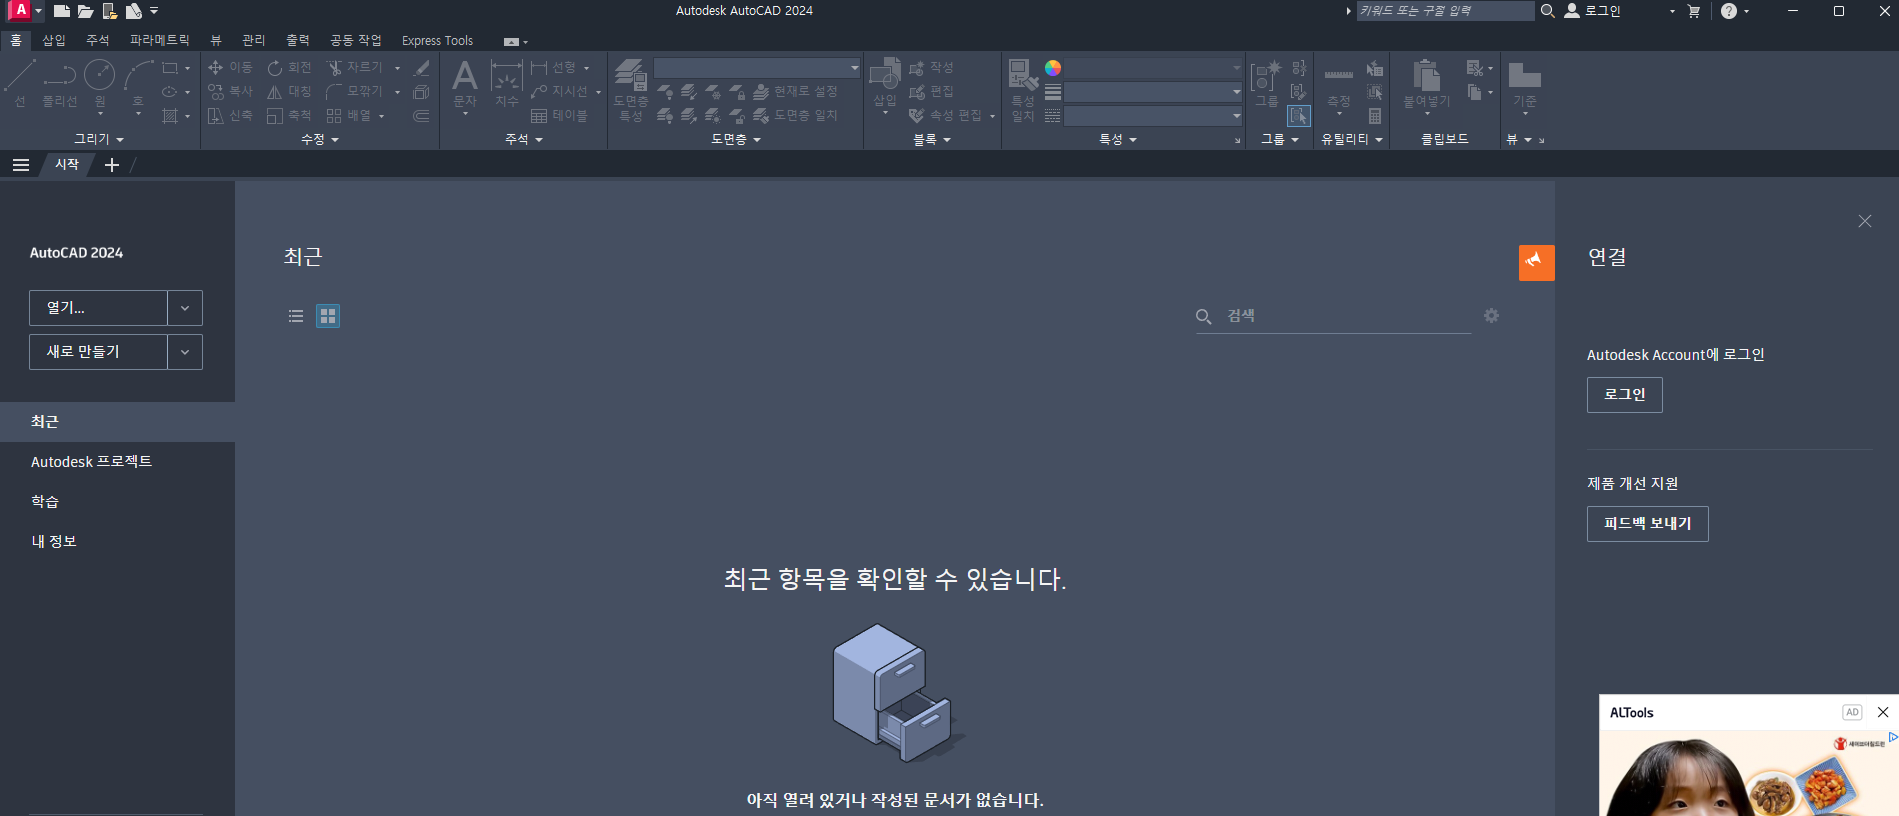The height and width of the screenshot is (816, 1899).
Task: Click the Array (배열) tool
Action: 349,115
